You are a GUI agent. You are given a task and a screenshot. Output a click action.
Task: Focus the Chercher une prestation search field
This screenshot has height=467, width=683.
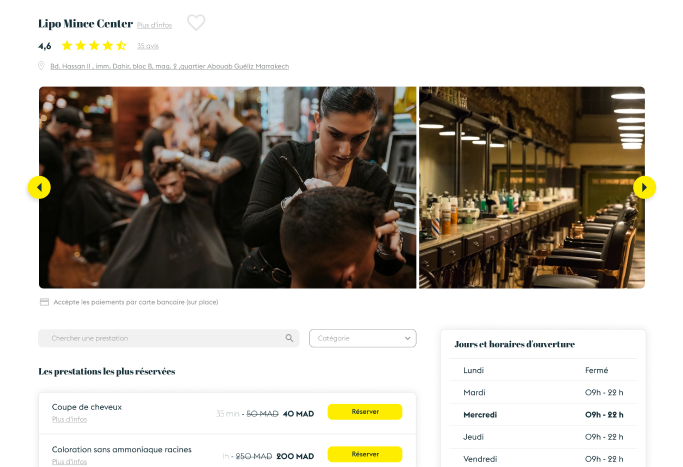pos(169,338)
